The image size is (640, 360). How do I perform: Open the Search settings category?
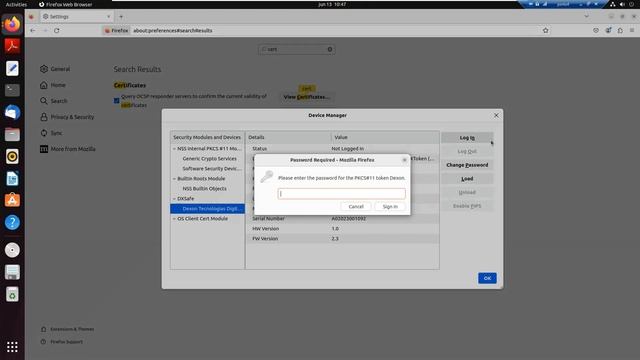pyautogui.click(x=53, y=101)
